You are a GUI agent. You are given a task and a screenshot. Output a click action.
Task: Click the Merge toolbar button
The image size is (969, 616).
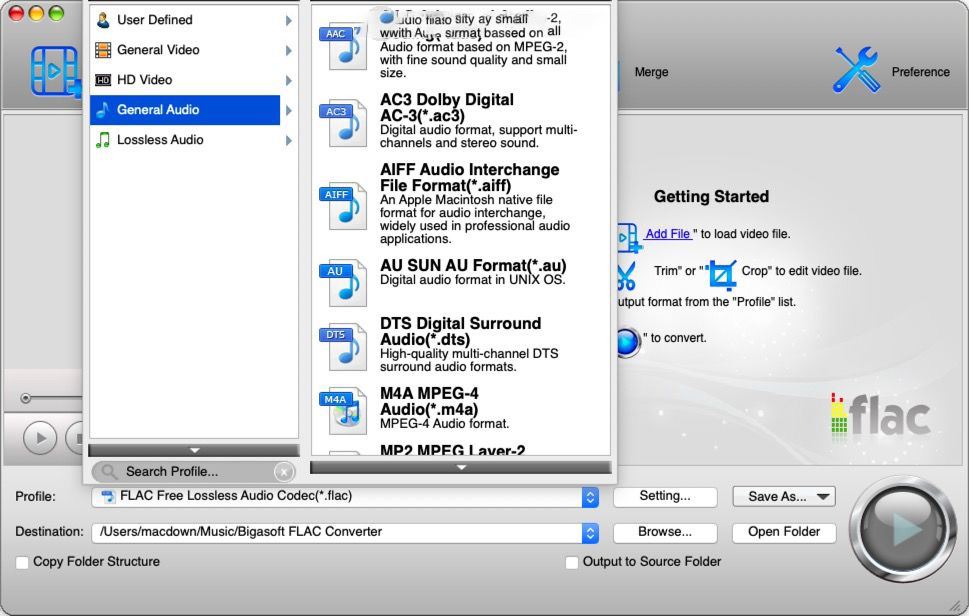[651, 72]
